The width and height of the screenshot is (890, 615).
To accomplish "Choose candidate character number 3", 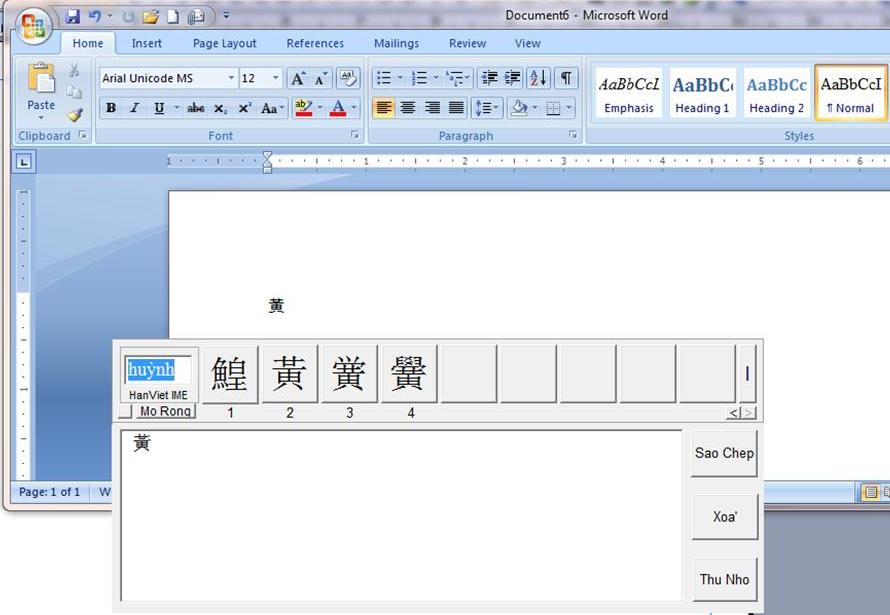I will pyautogui.click(x=349, y=373).
